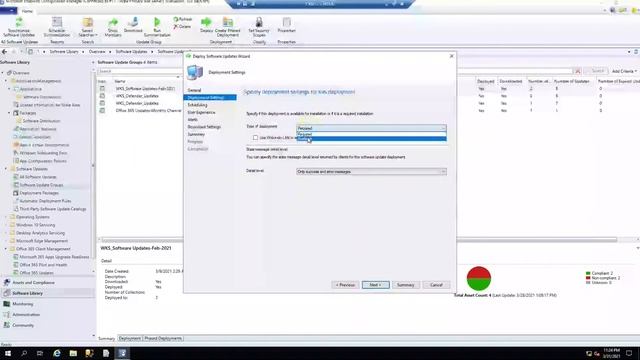This screenshot has height=360, width=640.
Task: Click the Summary wizard button
Action: (406, 285)
